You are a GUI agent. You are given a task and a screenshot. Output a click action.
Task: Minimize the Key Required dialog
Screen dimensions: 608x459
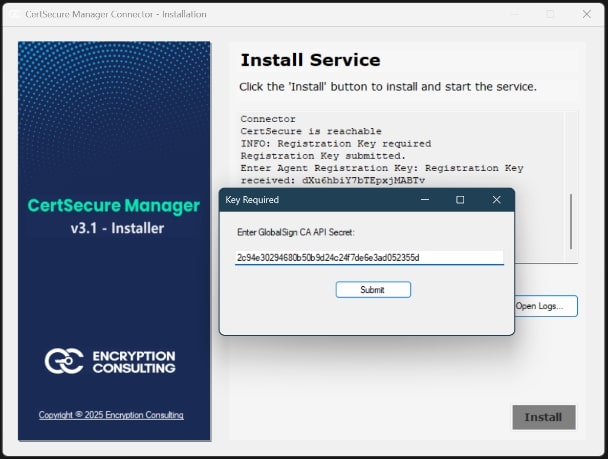pos(425,200)
